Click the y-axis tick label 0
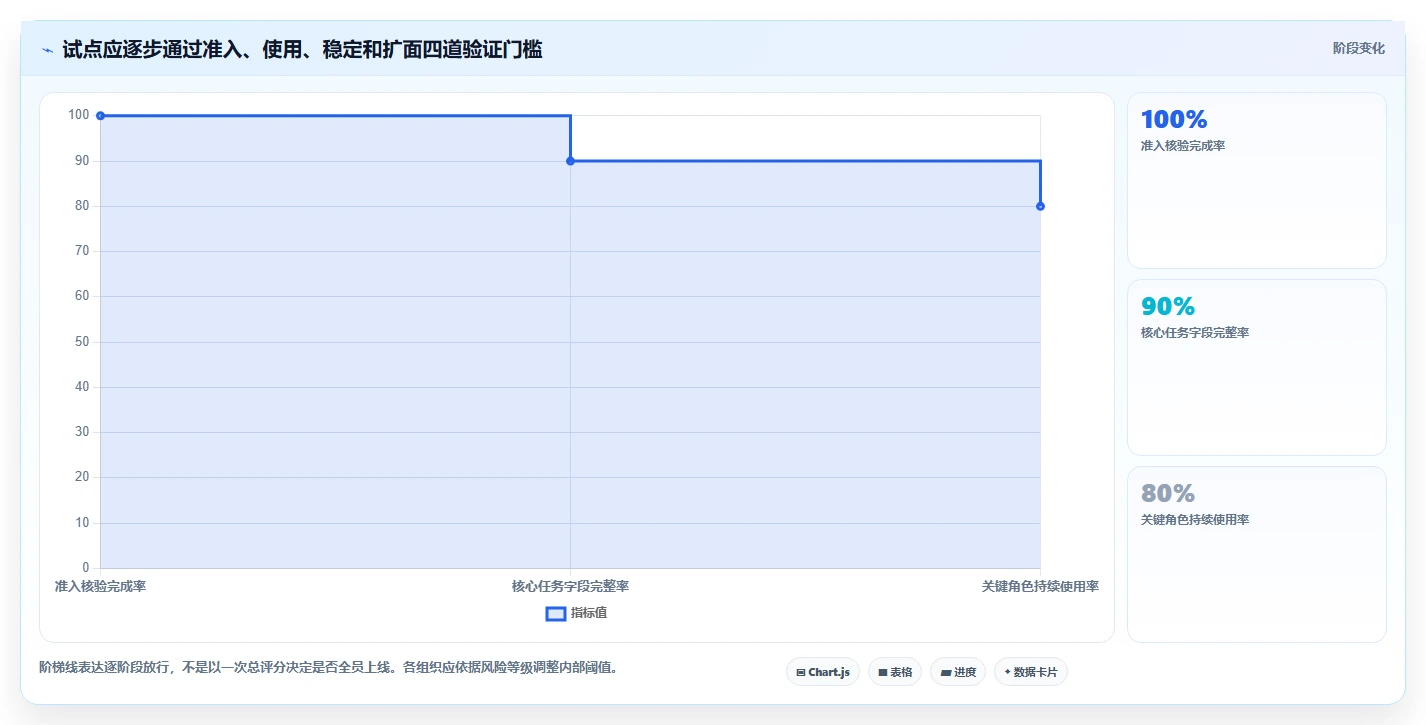Image resolution: width=1426 pixels, height=725 pixels. 86,568
